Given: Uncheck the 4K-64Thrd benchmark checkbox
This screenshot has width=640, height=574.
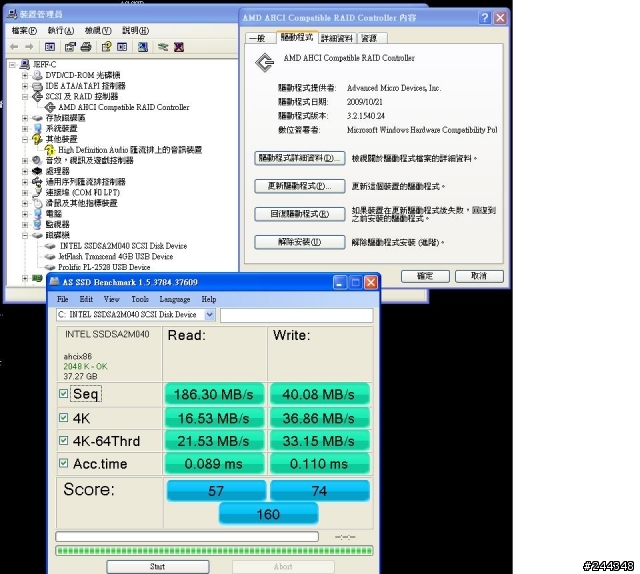Looking at the screenshot, I should tap(63, 441).
